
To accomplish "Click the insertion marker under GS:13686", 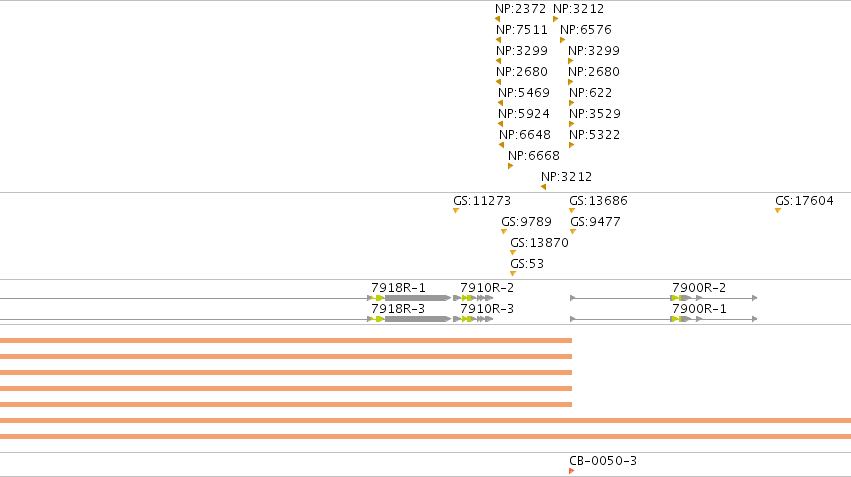I will coord(572,211).
